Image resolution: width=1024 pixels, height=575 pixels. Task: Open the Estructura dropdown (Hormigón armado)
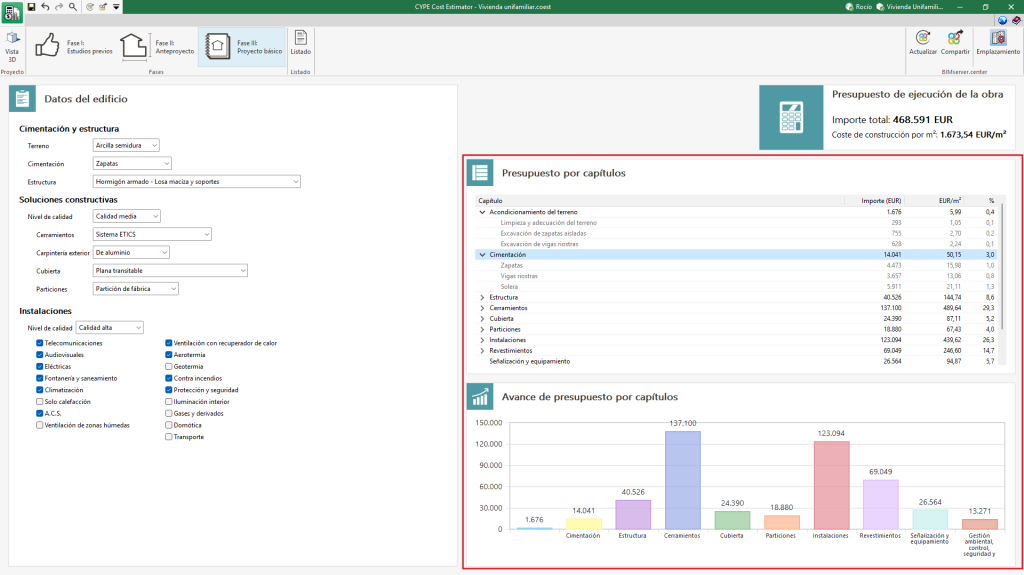(197, 182)
